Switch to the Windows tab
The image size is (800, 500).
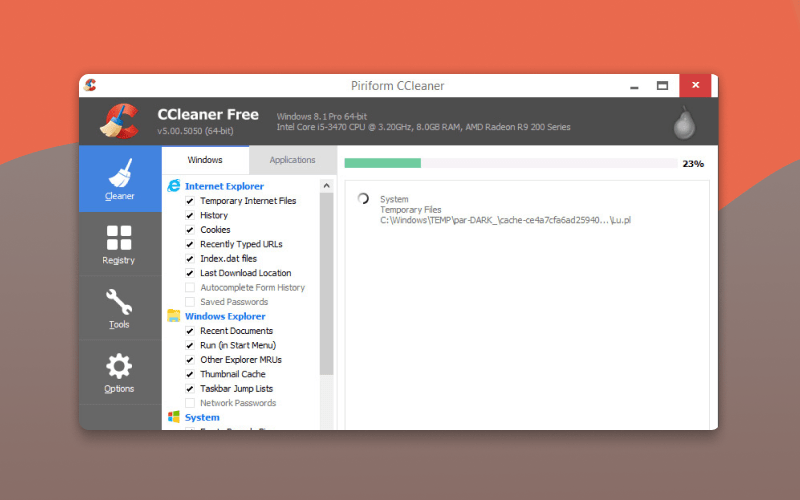click(205, 160)
